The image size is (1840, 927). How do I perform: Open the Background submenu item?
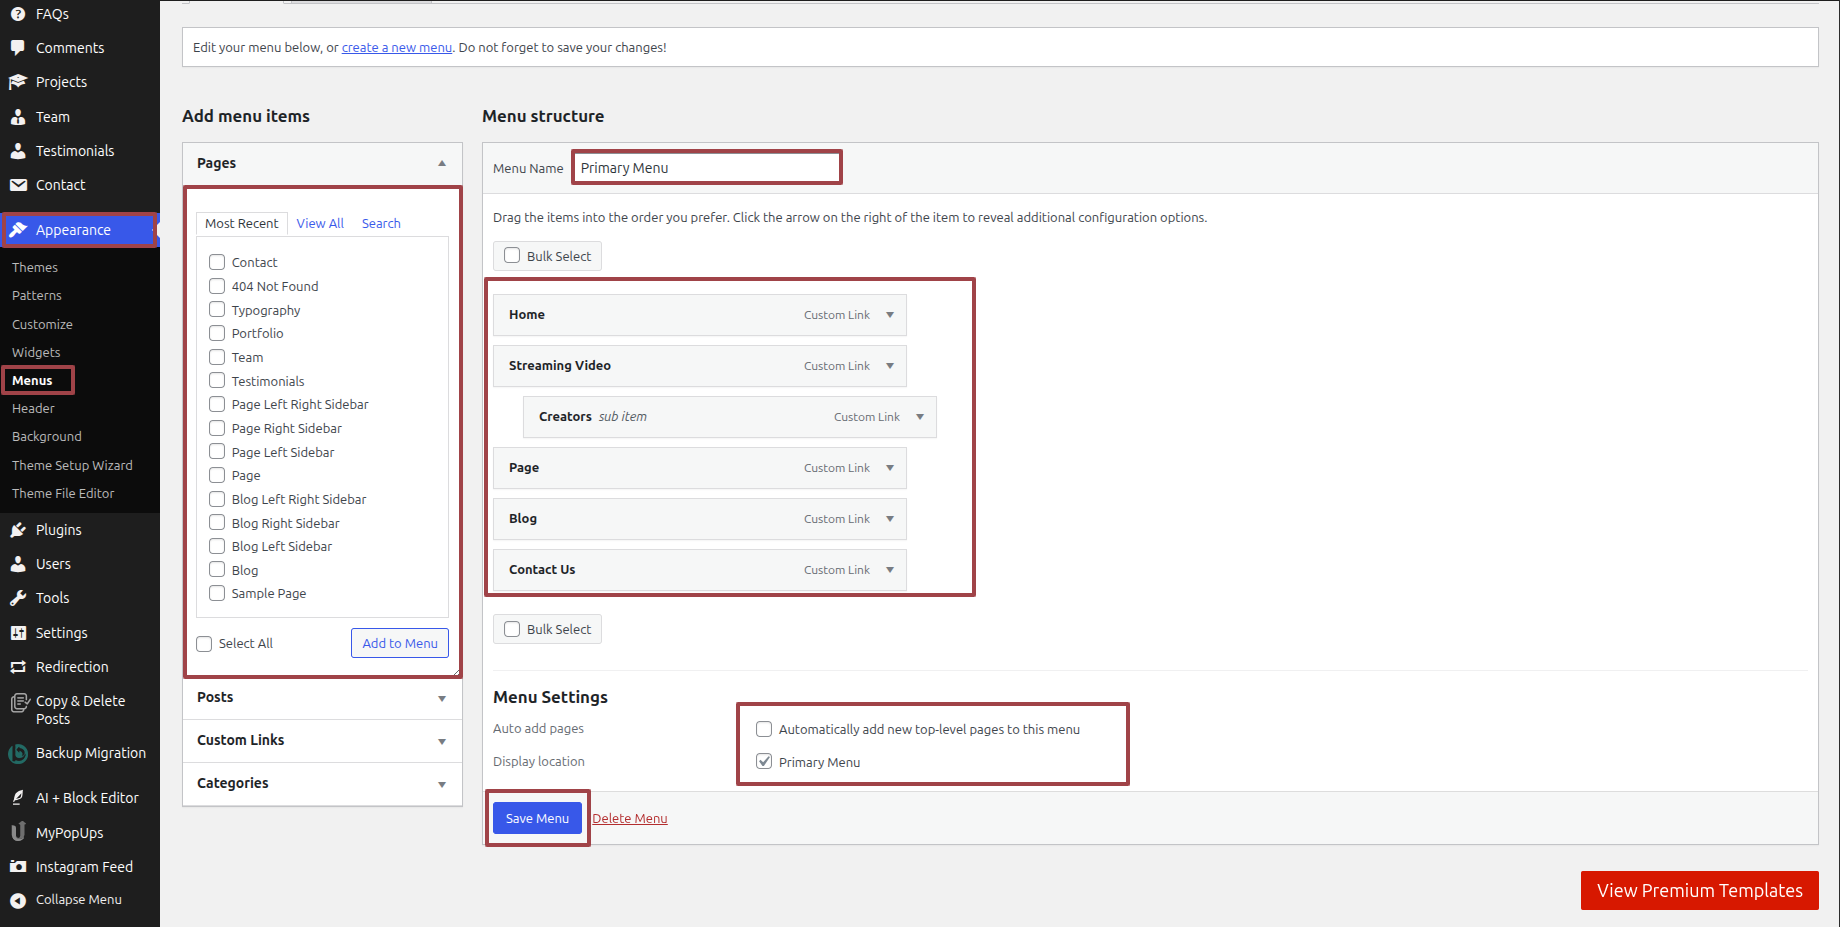coord(47,437)
